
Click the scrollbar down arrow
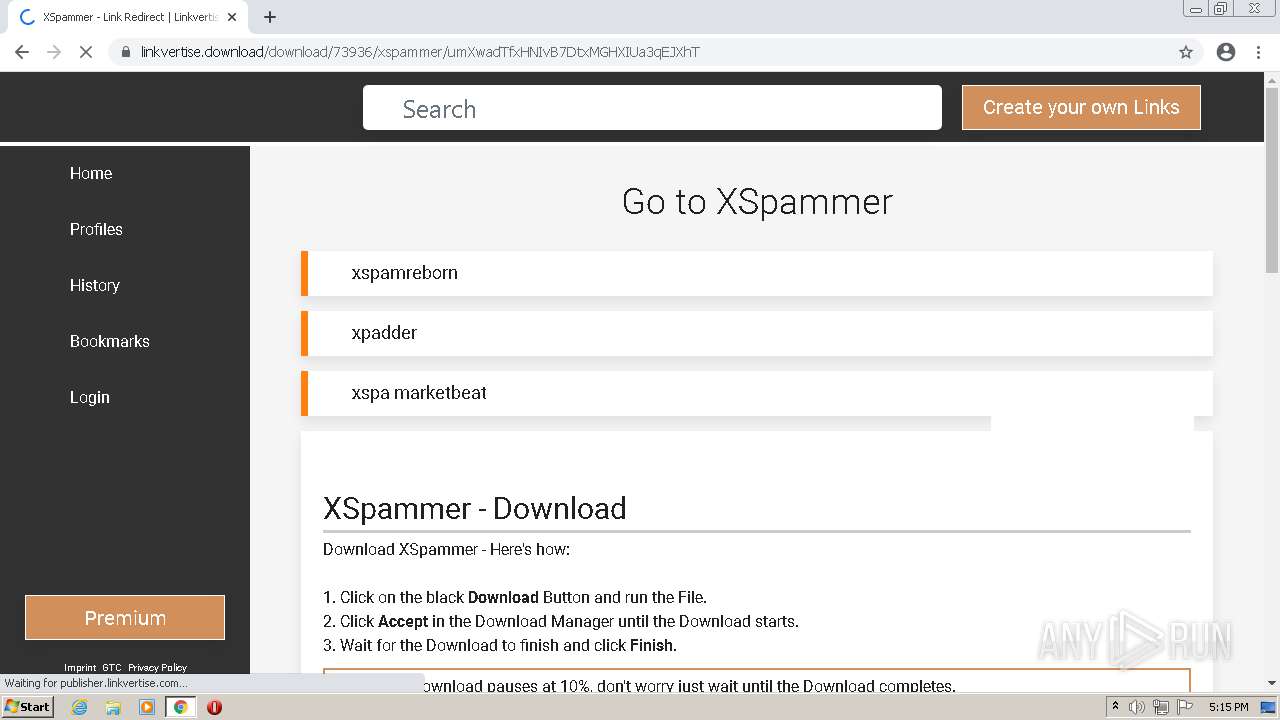[x=1272, y=683]
